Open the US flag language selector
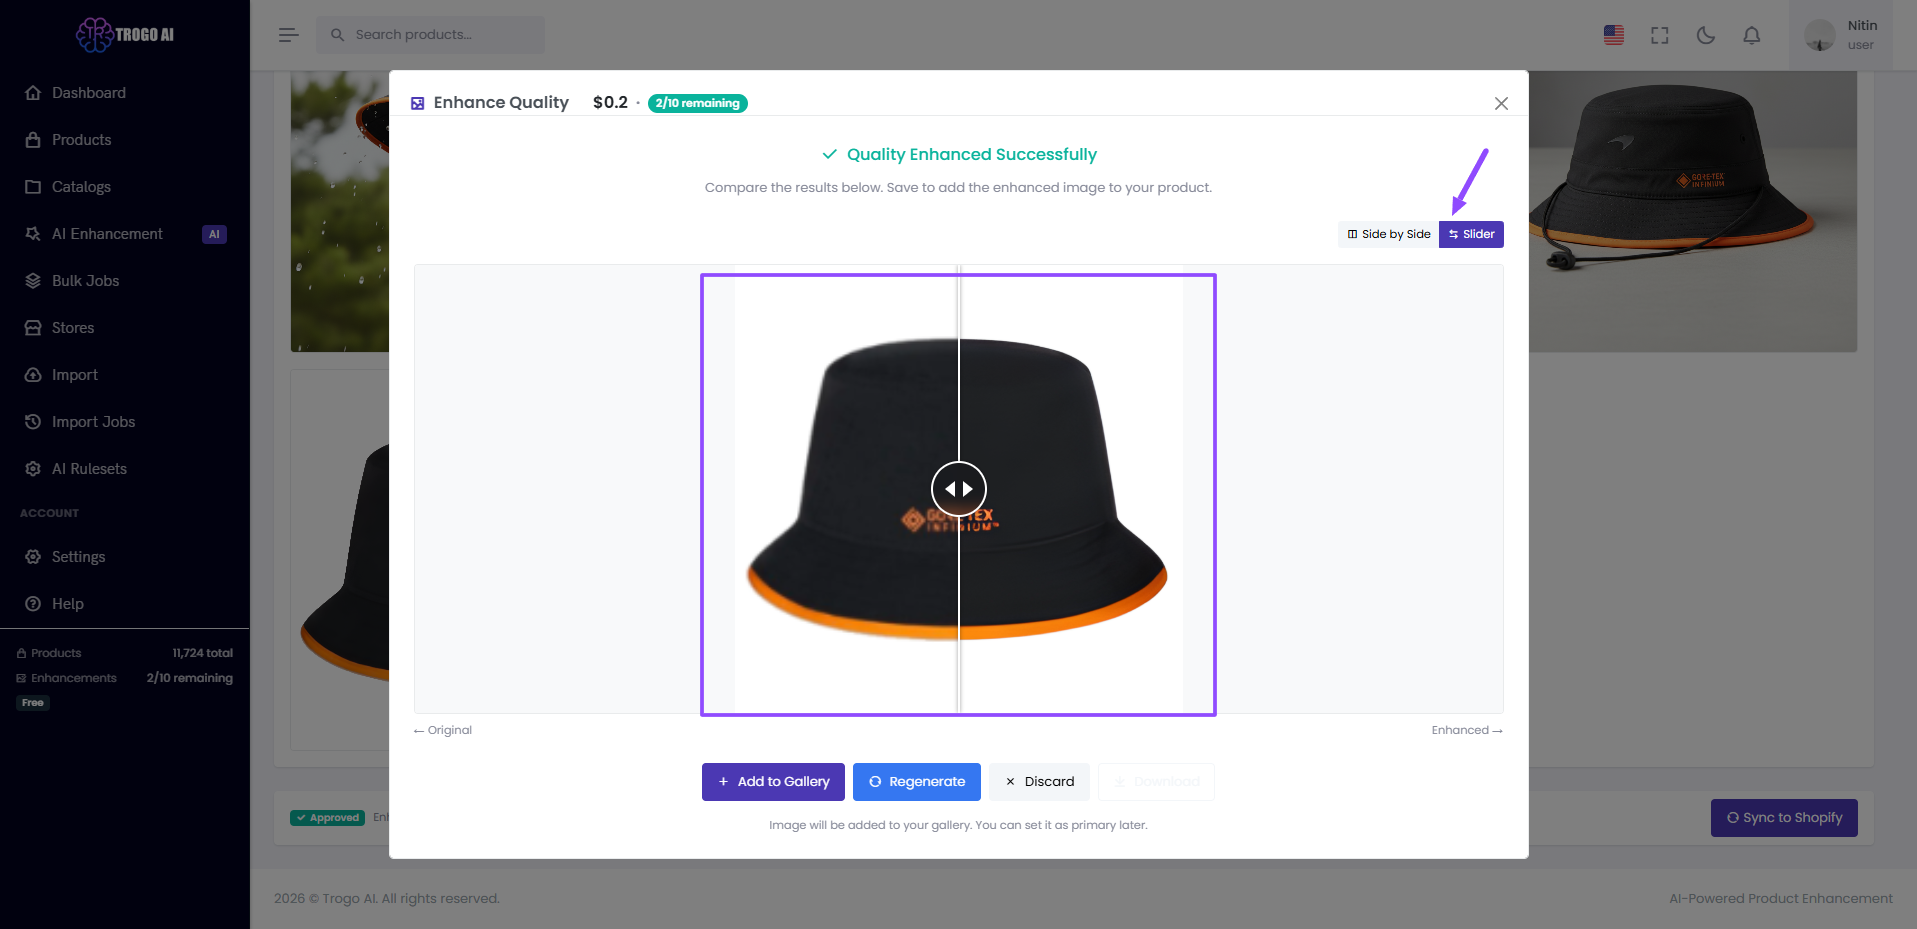1917x929 pixels. (1613, 35)
